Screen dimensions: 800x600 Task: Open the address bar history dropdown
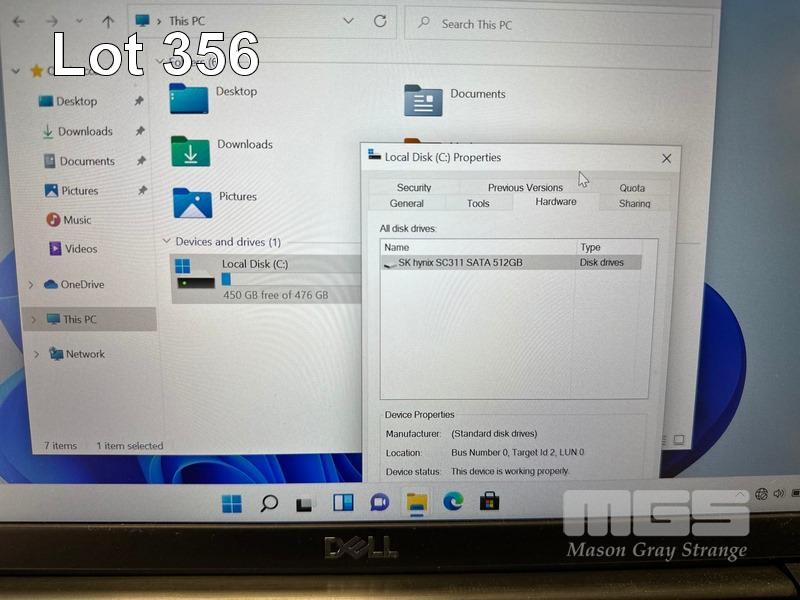coord(348,21)
